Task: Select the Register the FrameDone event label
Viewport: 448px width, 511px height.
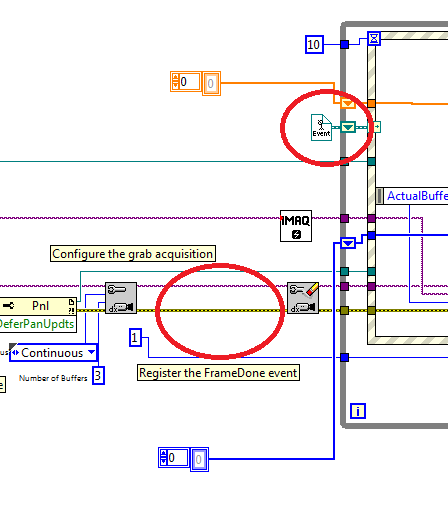Action: pyautogui.click(x=218, y=373)
